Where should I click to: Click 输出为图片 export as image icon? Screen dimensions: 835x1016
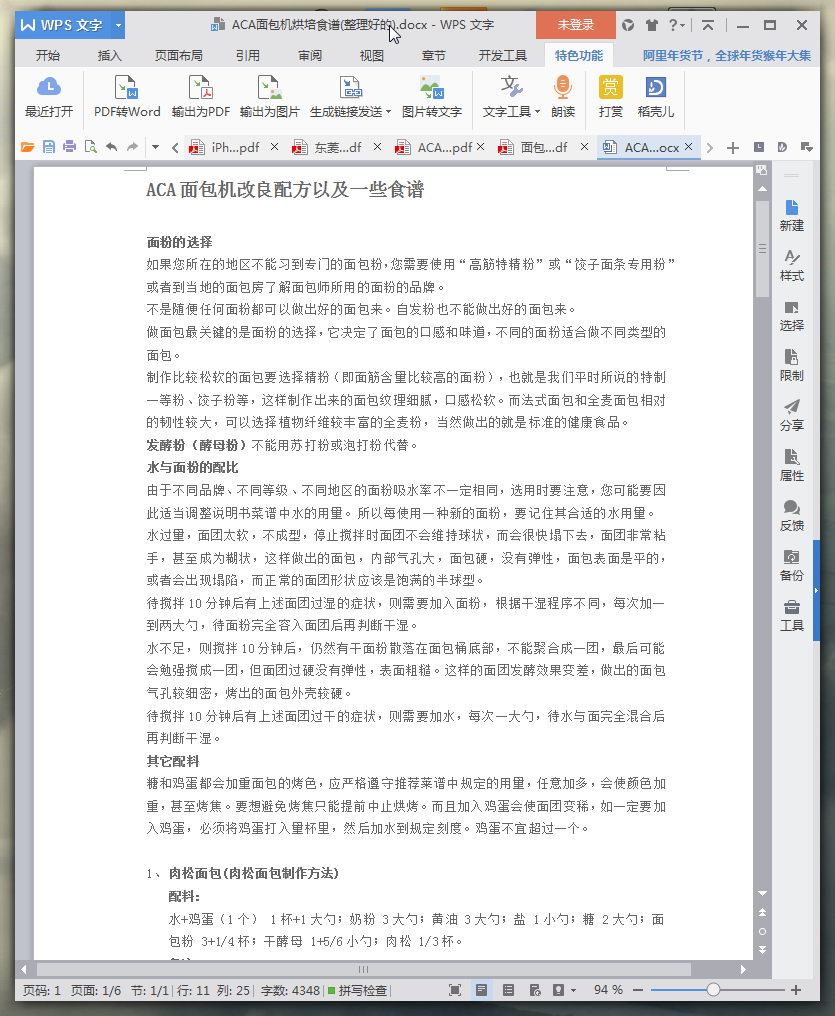[269, 97]
